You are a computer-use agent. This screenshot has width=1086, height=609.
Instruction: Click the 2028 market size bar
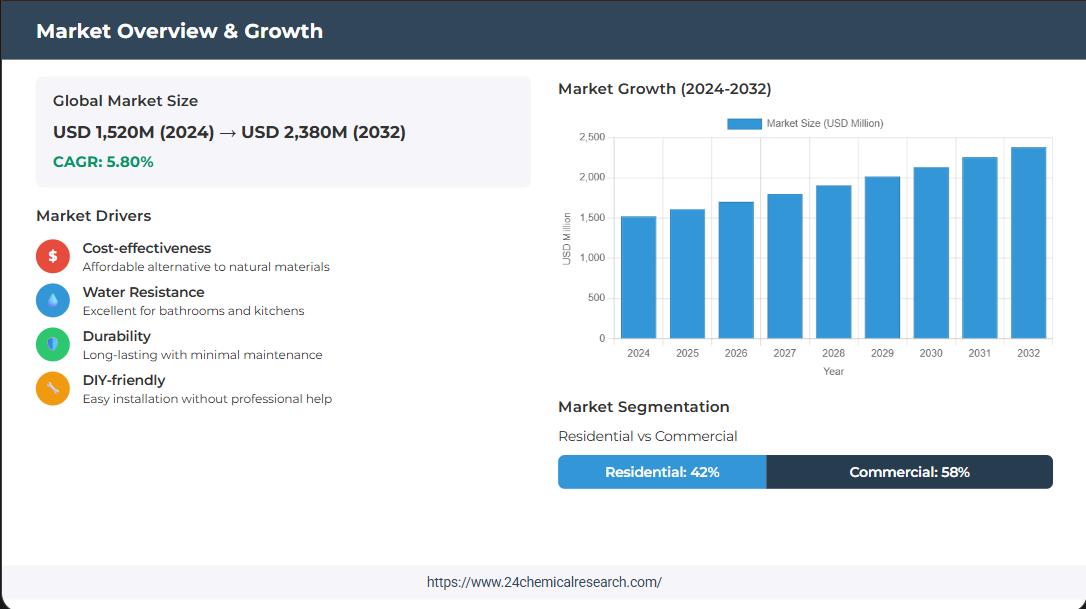[x=833, y=262]
